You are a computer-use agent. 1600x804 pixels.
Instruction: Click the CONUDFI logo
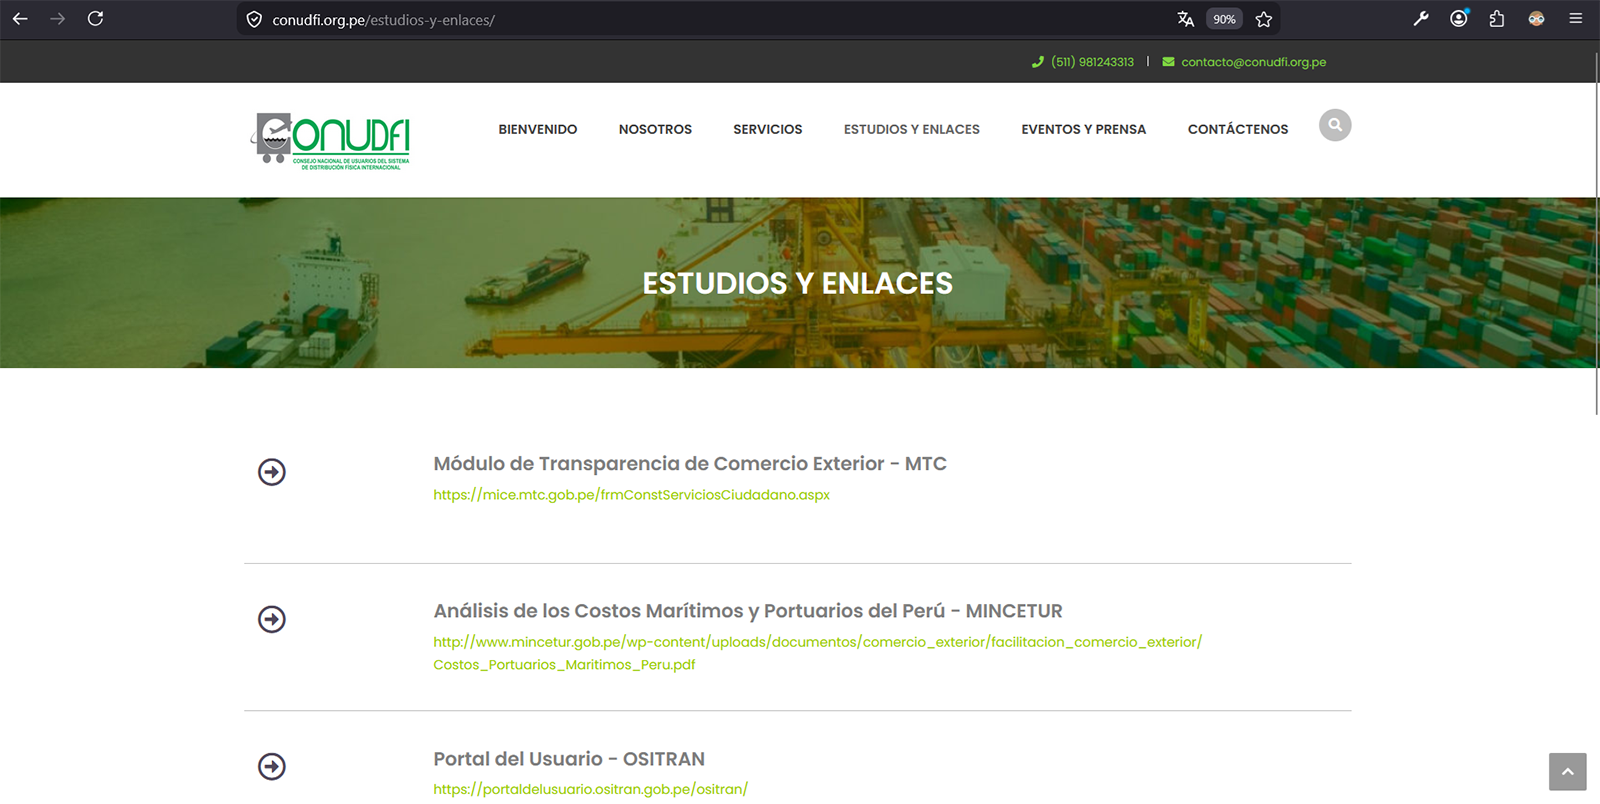[x=331, y=141]
